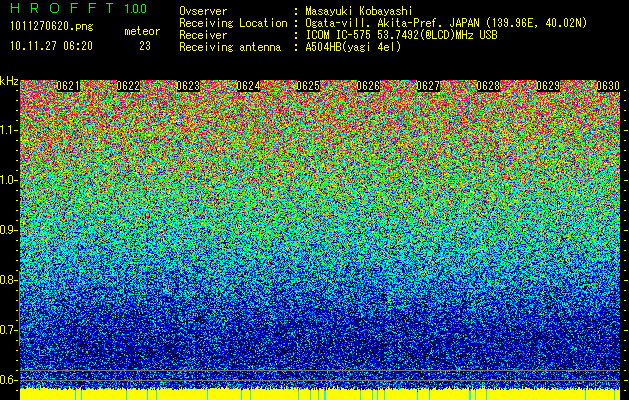Image resolution: width=629 pixels, height=400 pixels.
Task: Click the meteor count 23
Action: point(145,46)
